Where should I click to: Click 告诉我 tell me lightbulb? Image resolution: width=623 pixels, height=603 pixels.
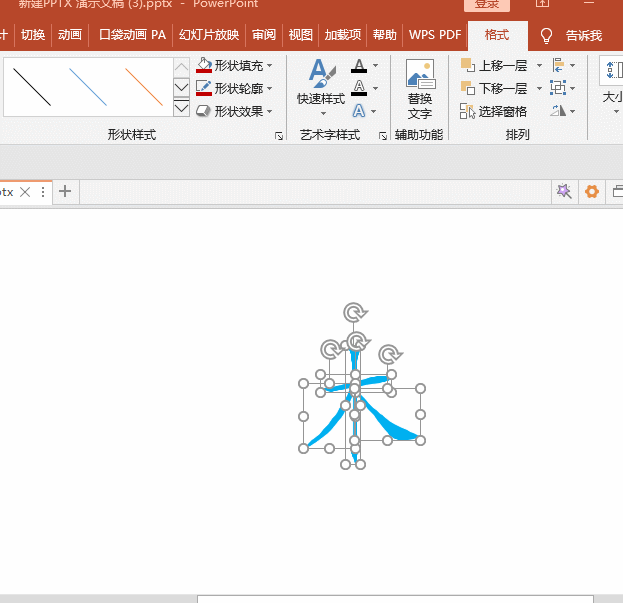click(x=546, y=36)
